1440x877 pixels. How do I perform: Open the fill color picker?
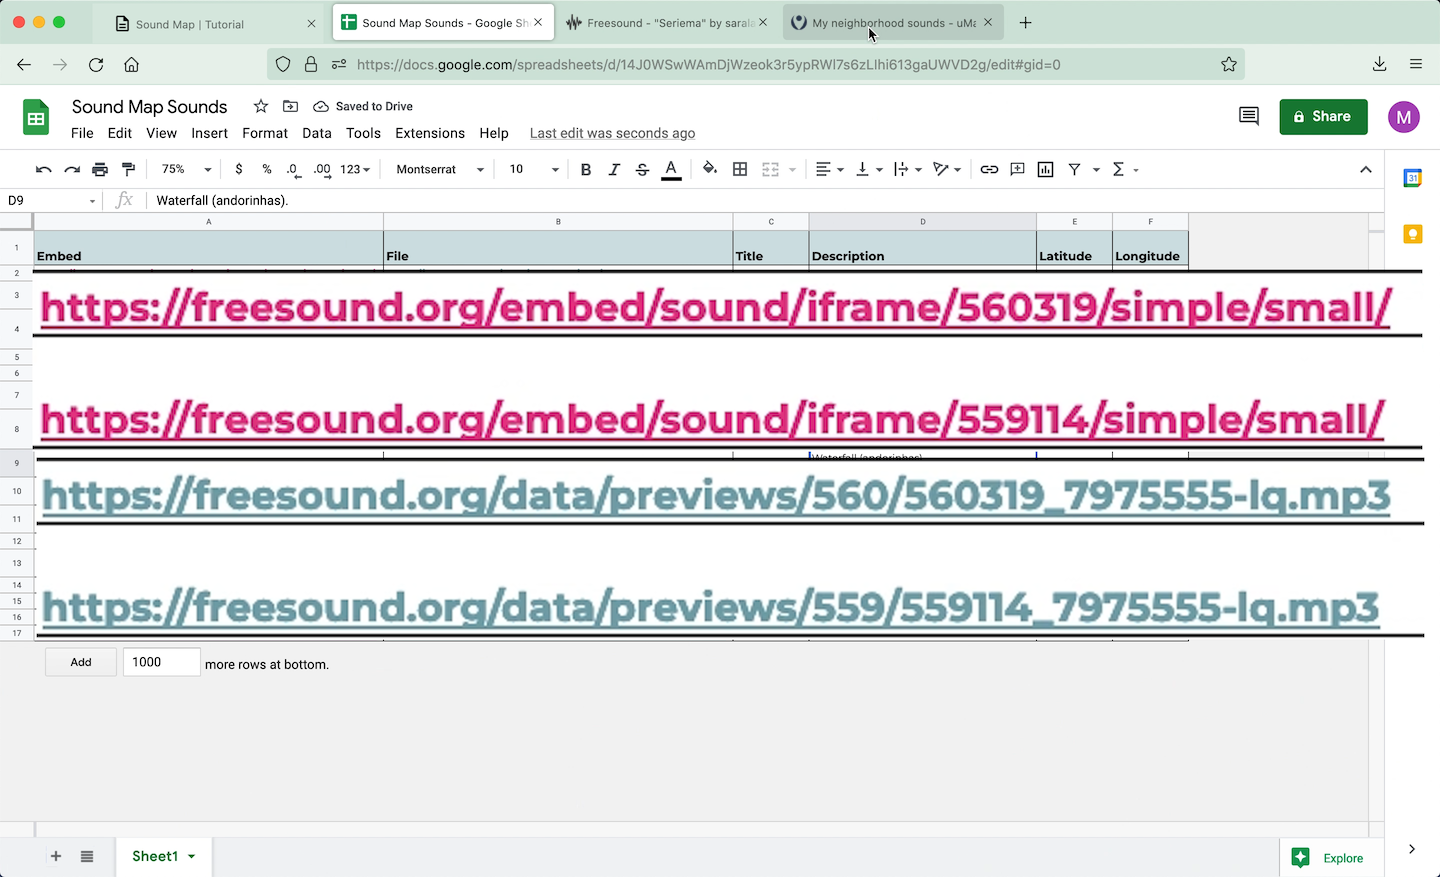click(710, 170)
